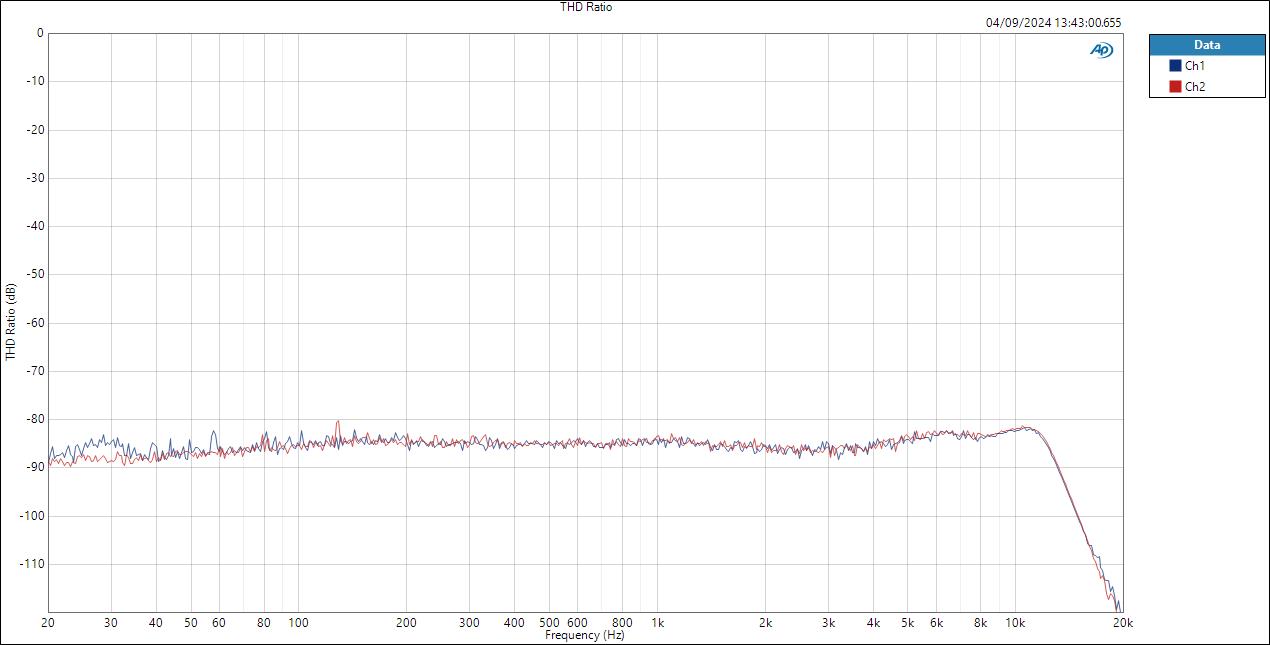Click the THD Ratio (dB) vertical axis label

click(10, 322)
